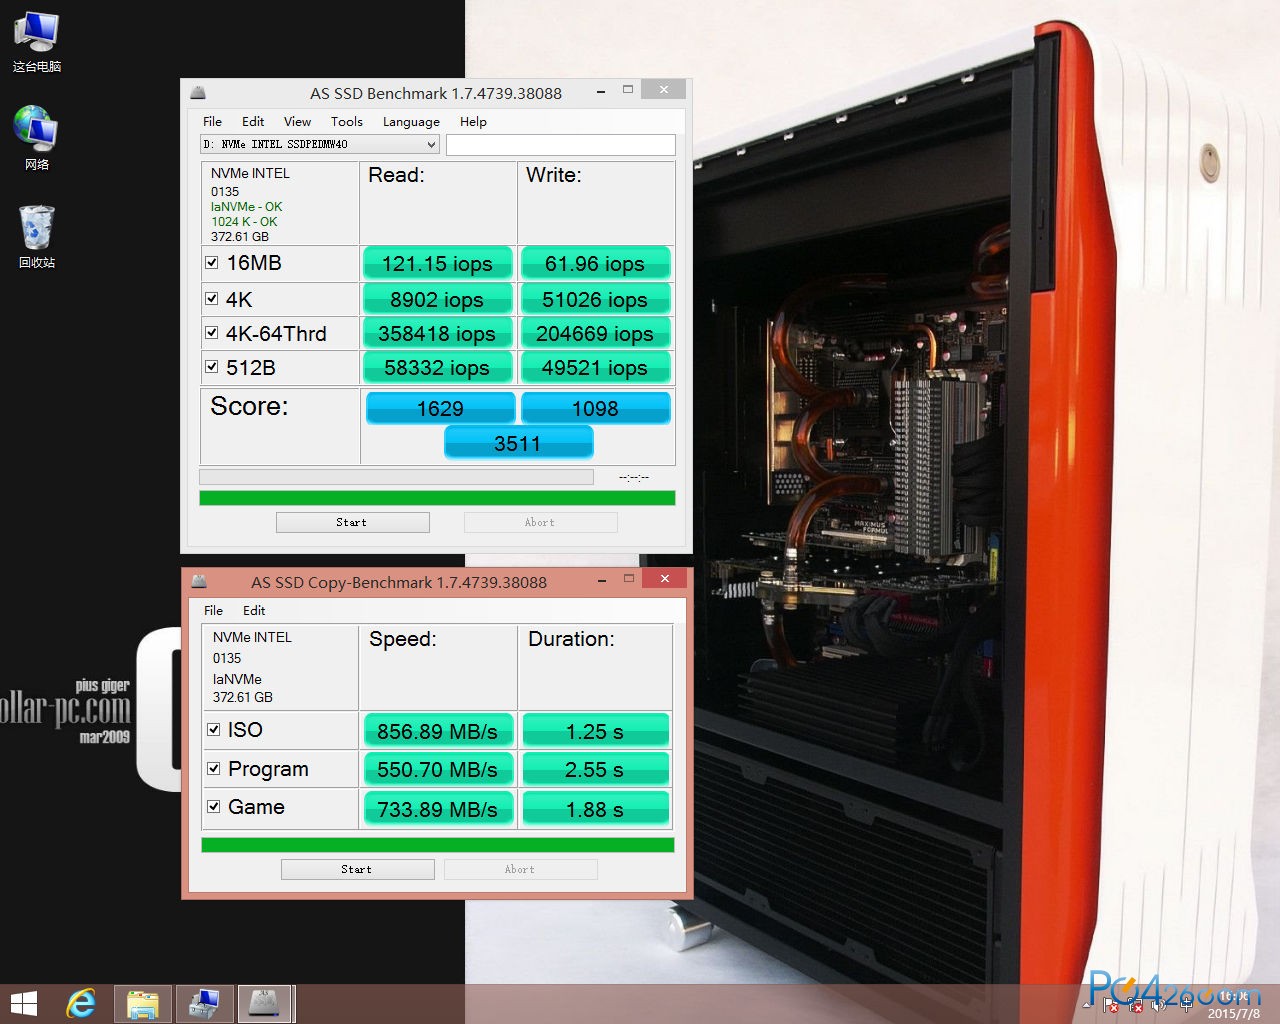Click ISO duration 1.25 s
1280x1024 pixels.
click(x=595, y=731)
